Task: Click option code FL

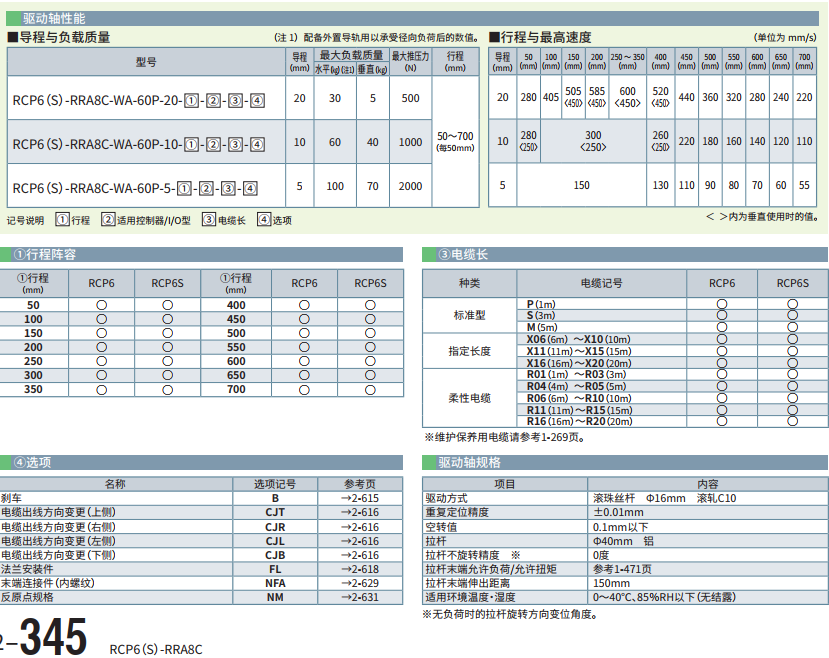Action: pos(275,569)
